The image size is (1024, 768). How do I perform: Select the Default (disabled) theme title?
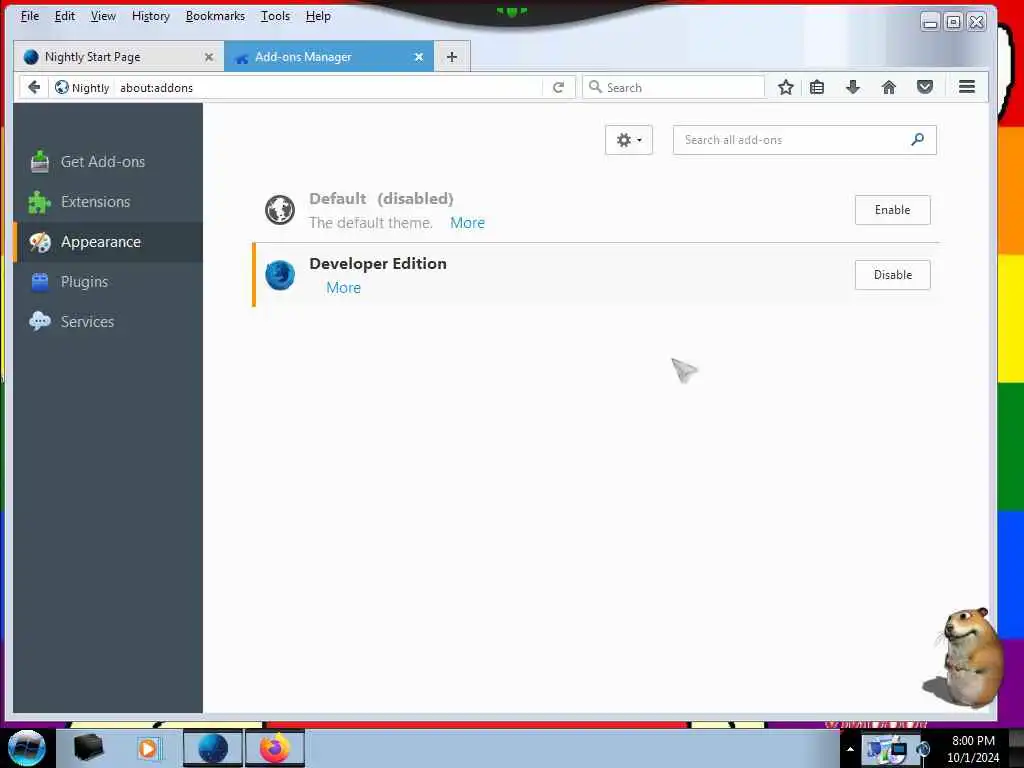click(x=381, y=199)
